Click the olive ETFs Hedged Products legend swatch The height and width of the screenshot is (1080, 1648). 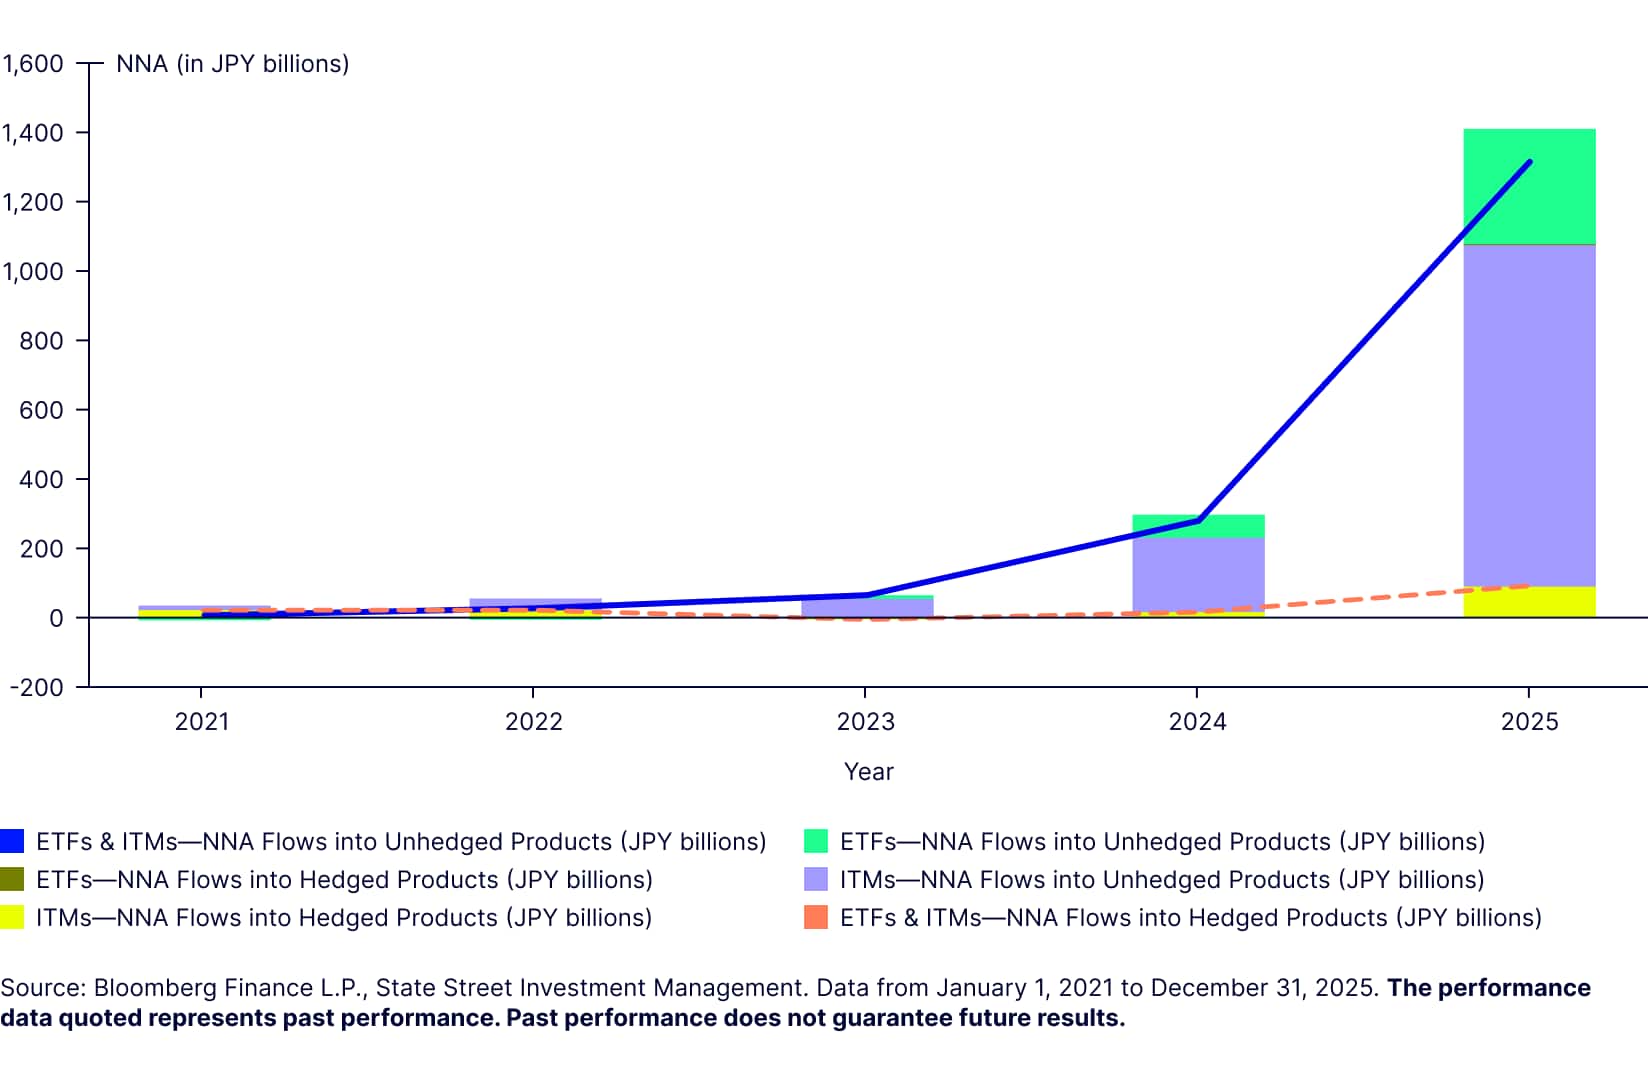[x=13, y=879]
